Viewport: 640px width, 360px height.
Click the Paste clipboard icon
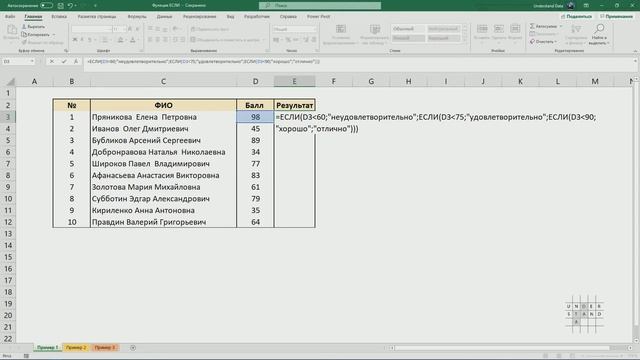click(12, 30)
